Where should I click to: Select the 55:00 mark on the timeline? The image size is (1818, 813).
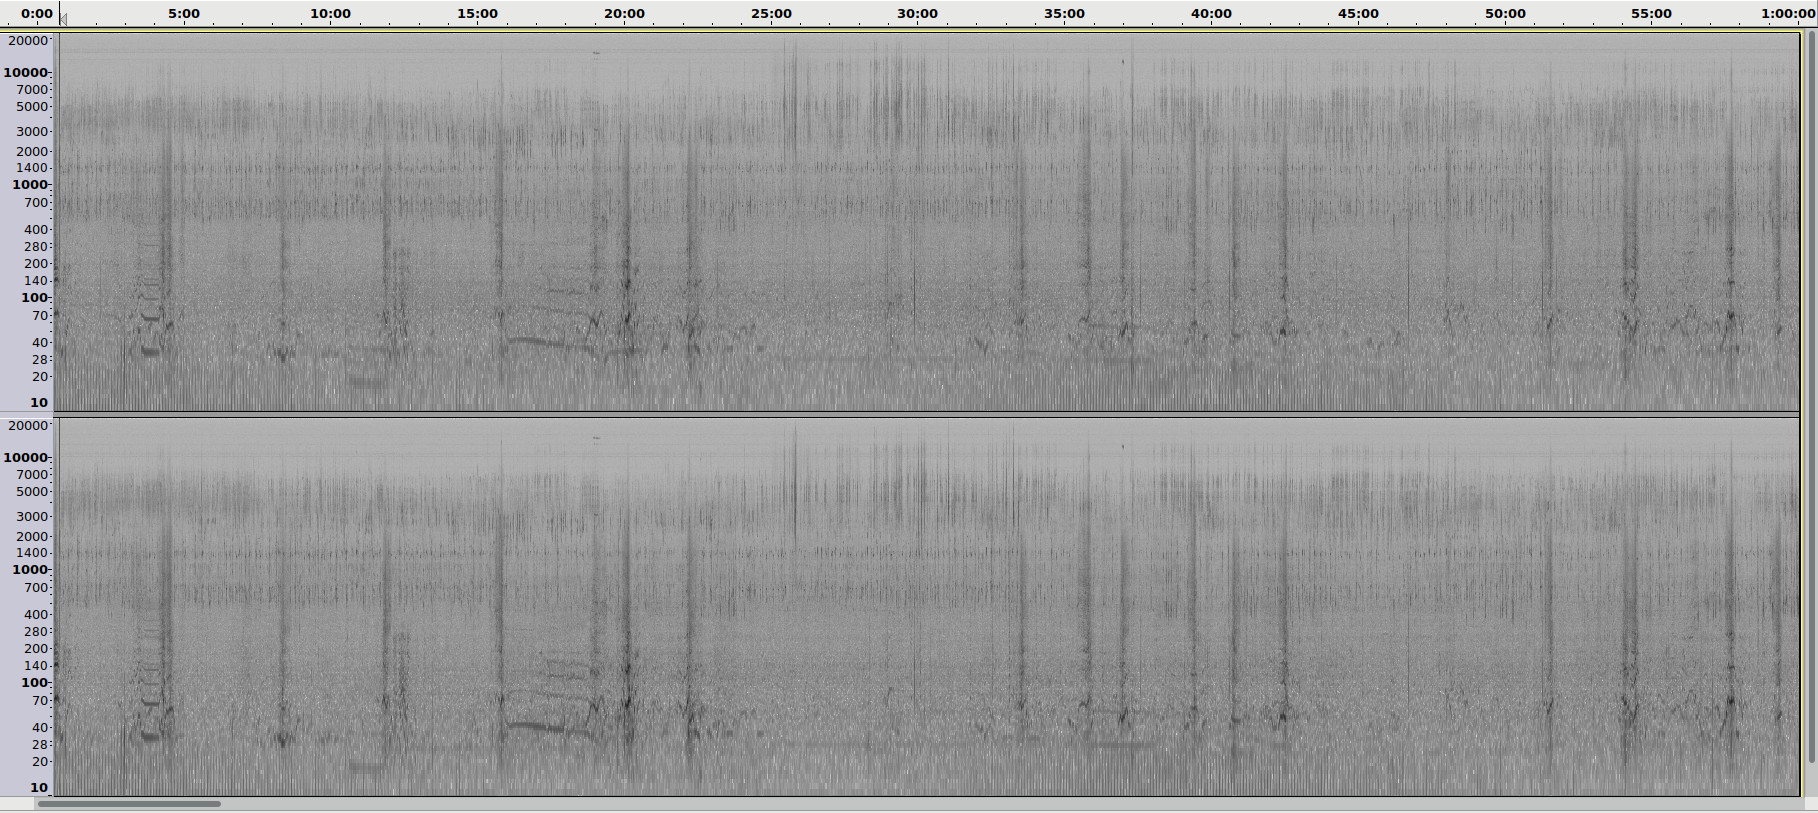pos(1651,14)
